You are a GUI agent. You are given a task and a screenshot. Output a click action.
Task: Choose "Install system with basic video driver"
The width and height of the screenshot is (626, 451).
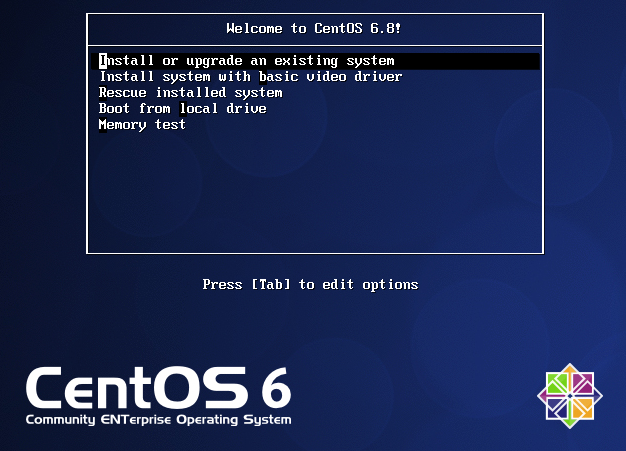coord(251,77)
